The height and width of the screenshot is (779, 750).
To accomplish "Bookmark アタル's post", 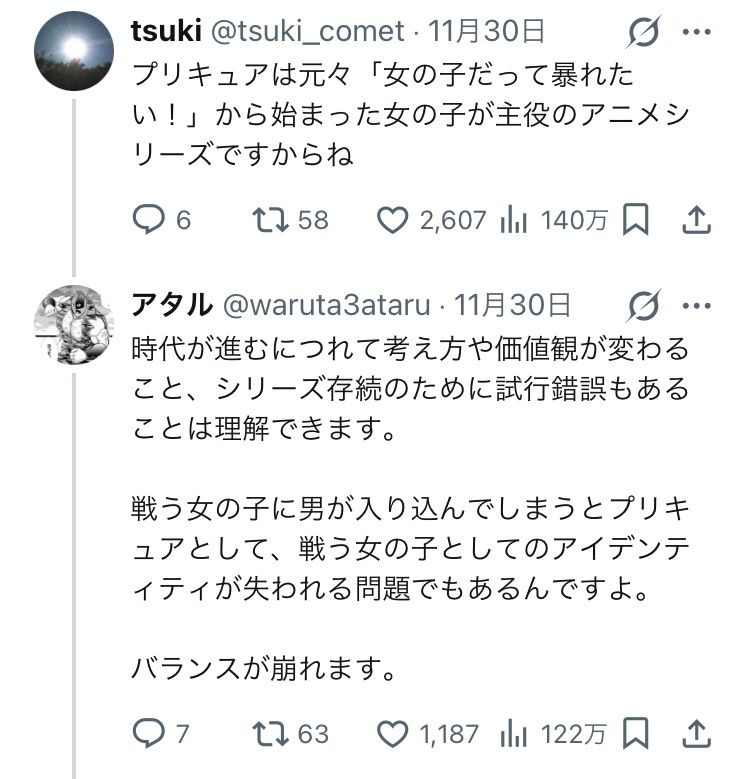I will coord(636,734).
